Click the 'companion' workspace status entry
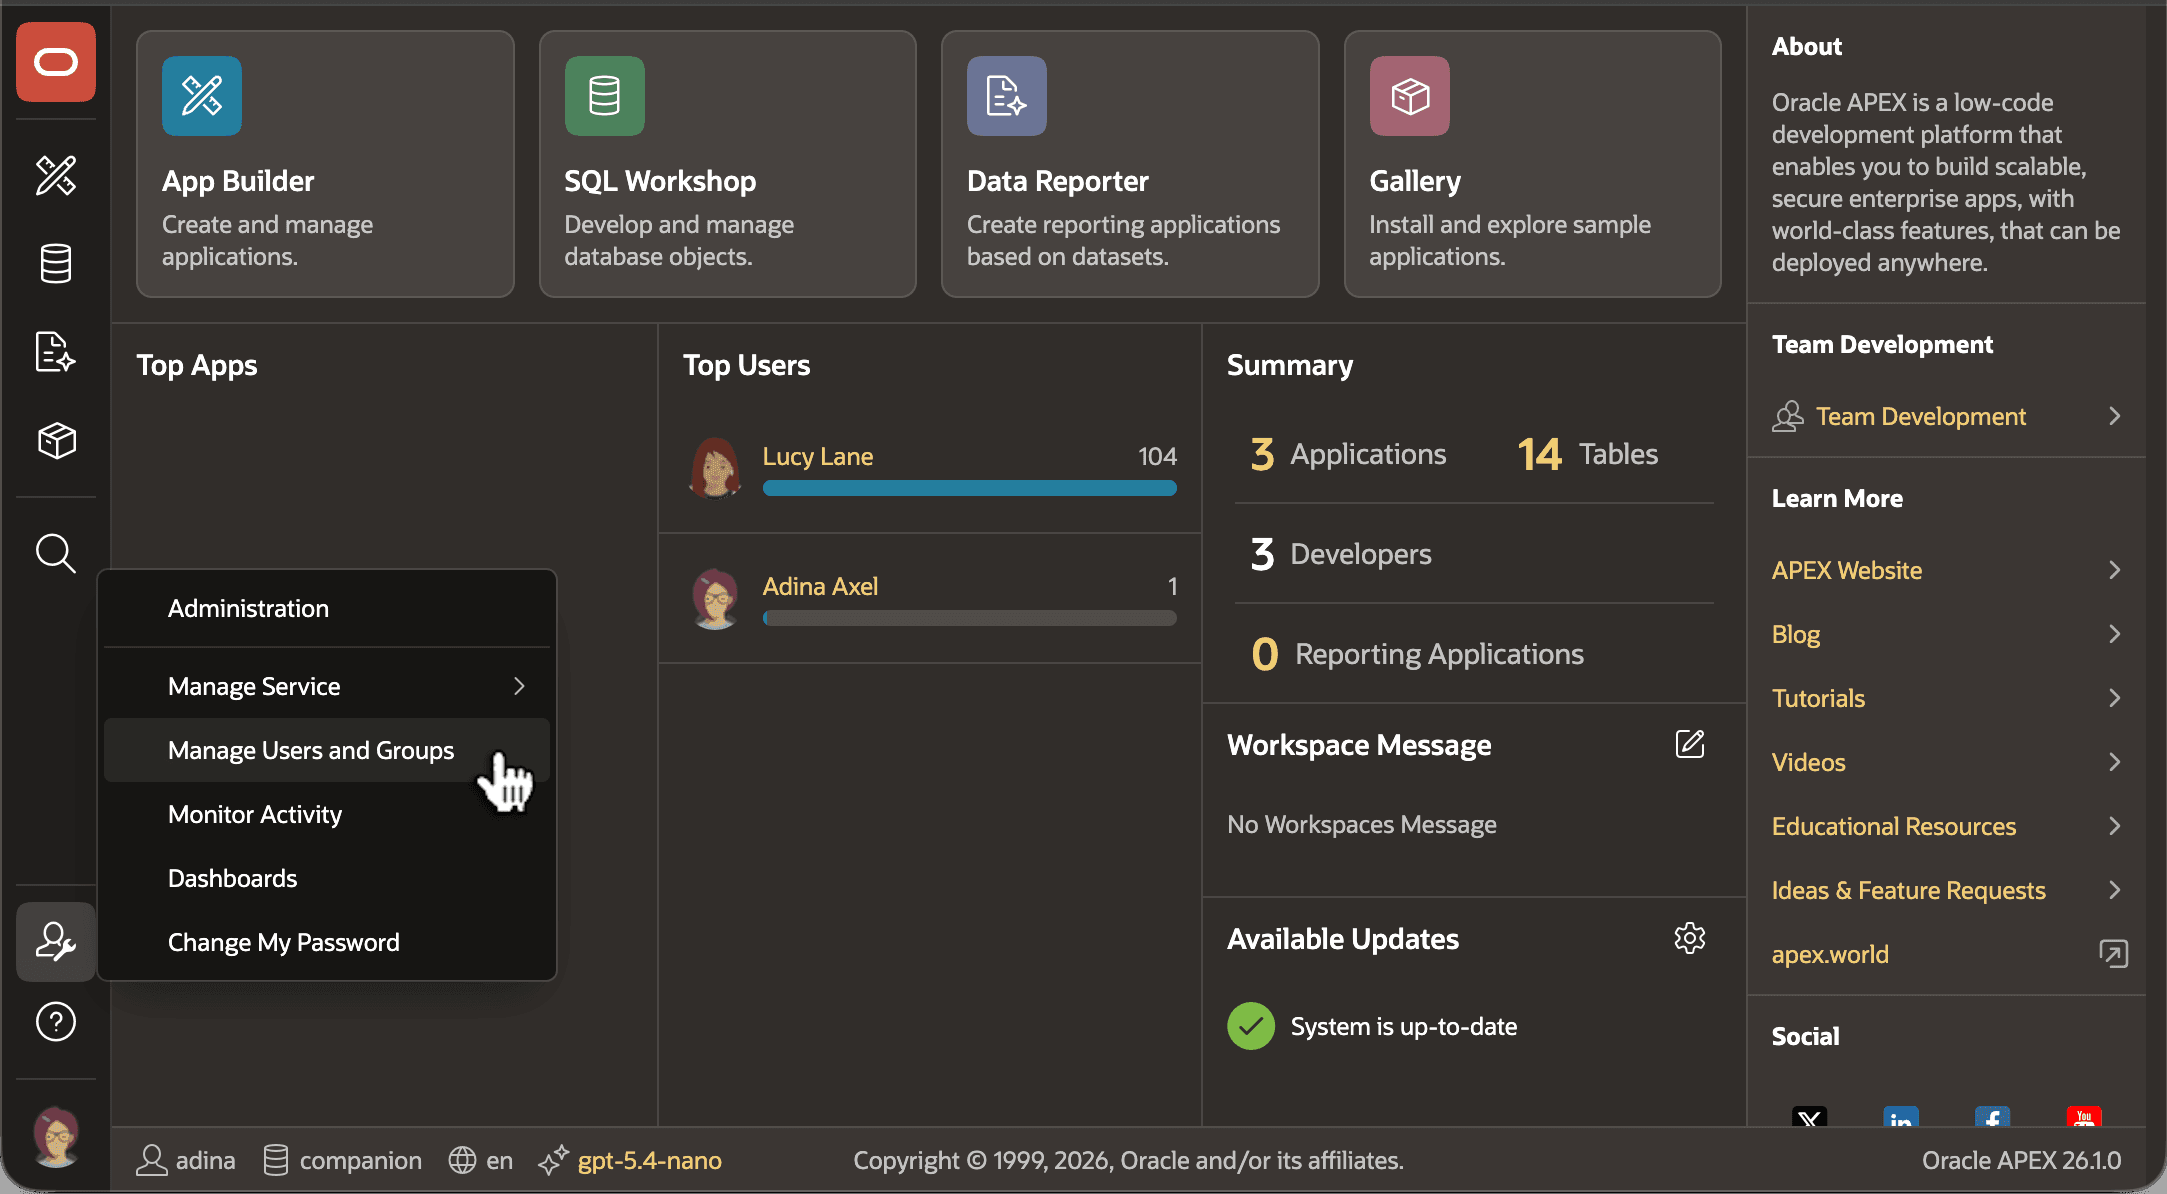This screenshot has width=2167, height=1194. (x=342, y=1160)
